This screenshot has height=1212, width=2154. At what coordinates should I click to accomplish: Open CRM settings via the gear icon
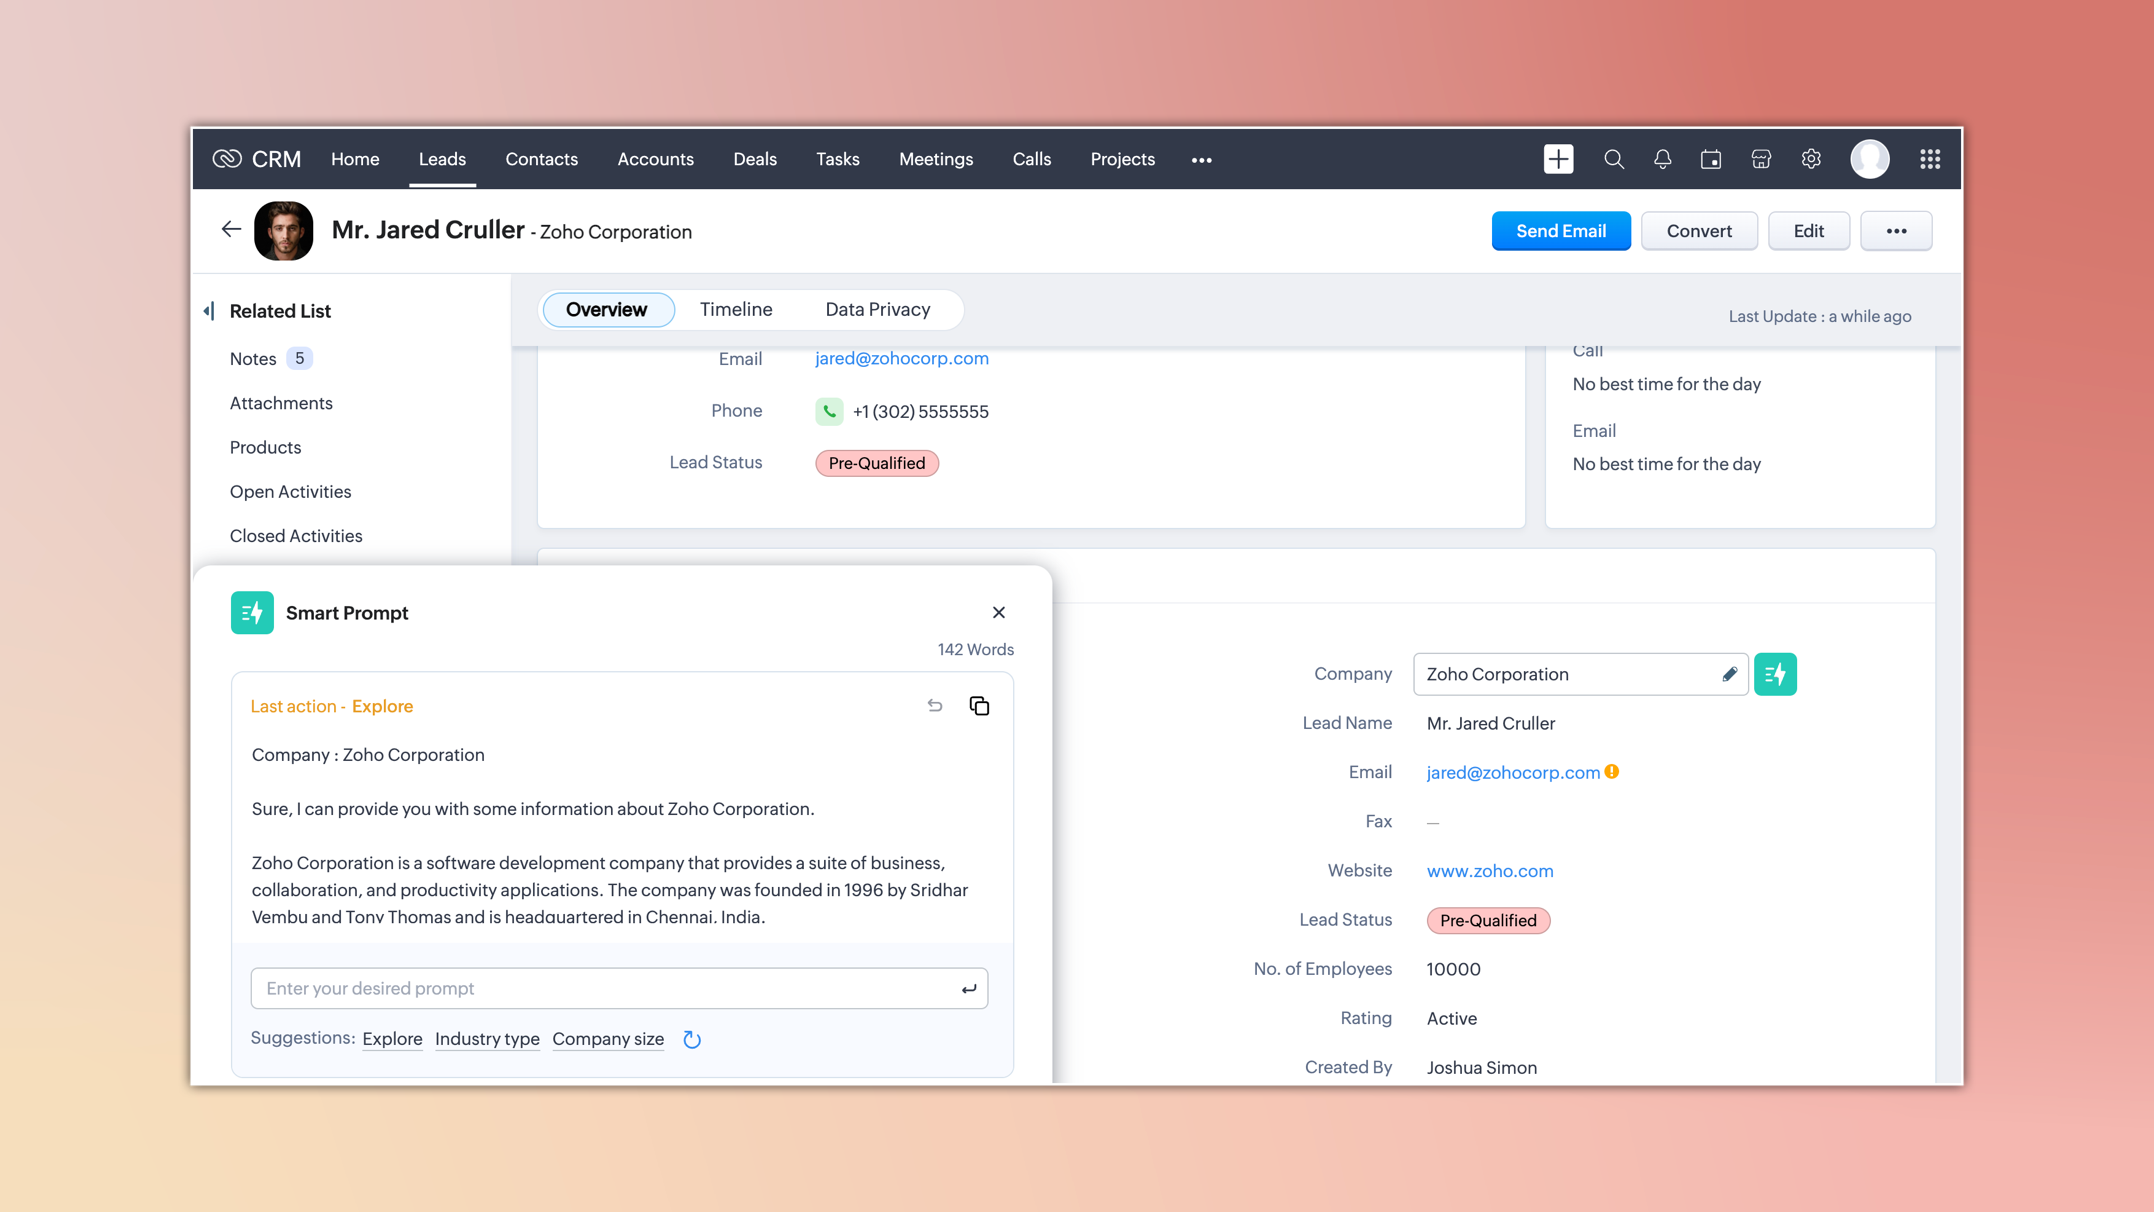(1811, 159)
